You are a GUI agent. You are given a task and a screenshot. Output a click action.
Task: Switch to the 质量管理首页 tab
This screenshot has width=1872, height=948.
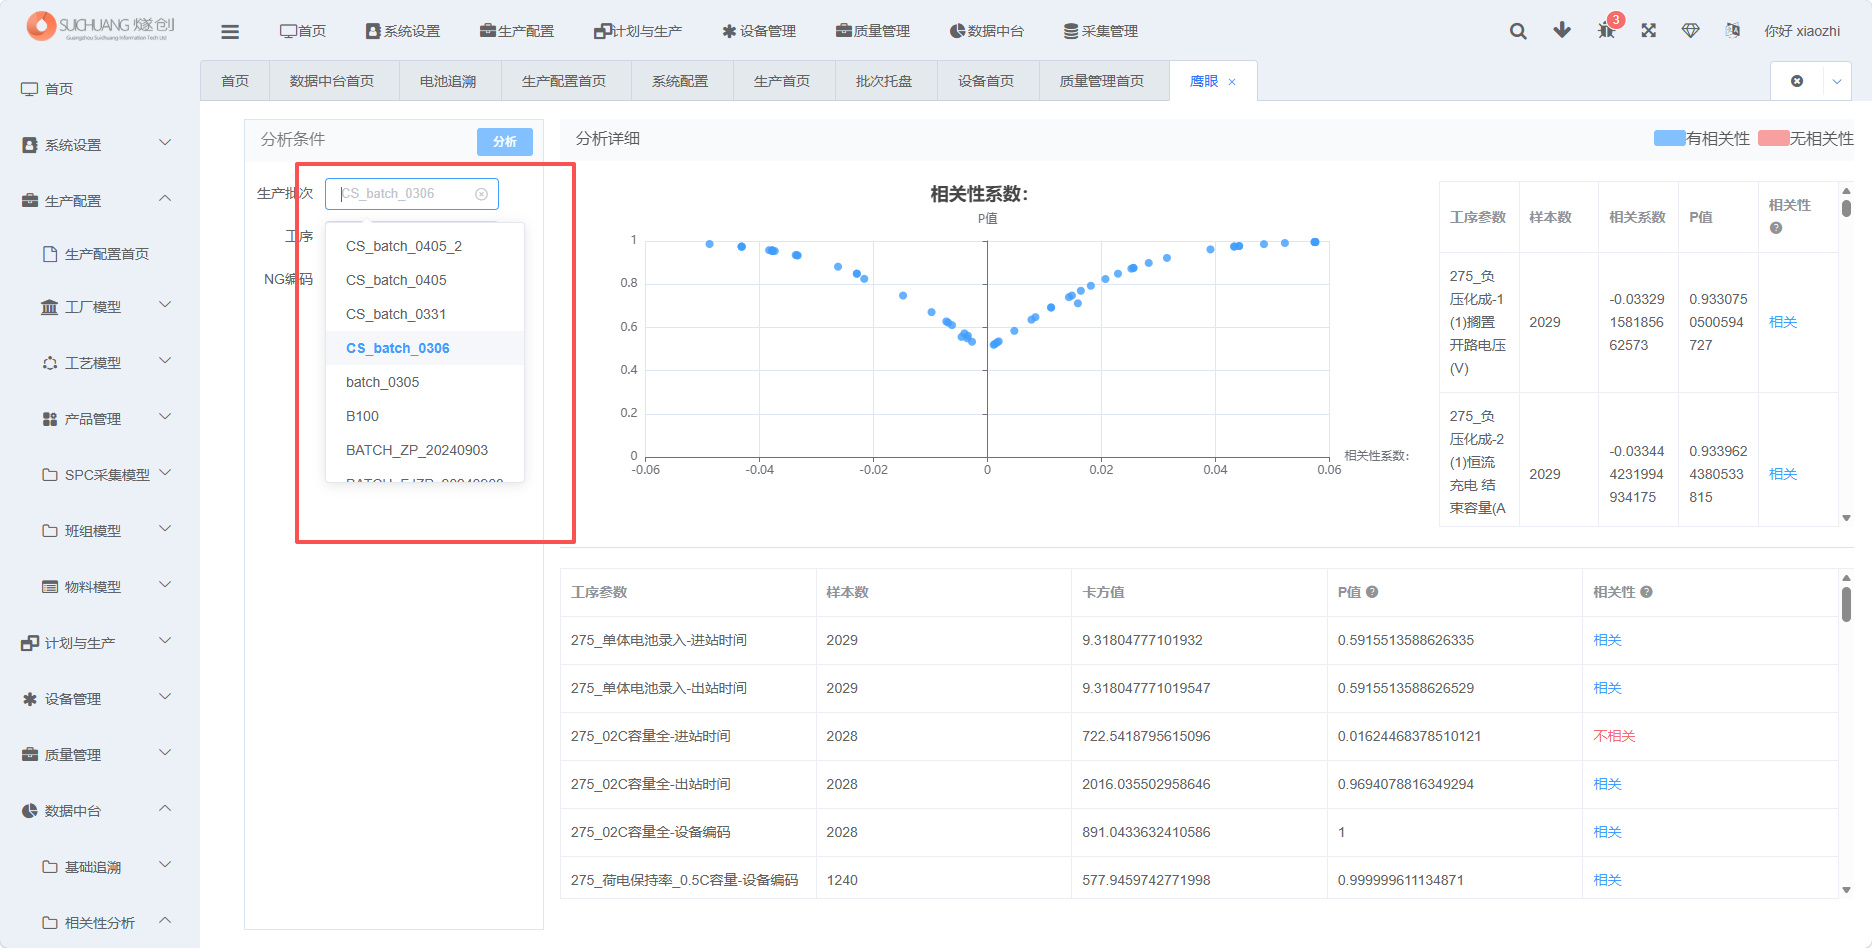click(x=1102, y=81)
